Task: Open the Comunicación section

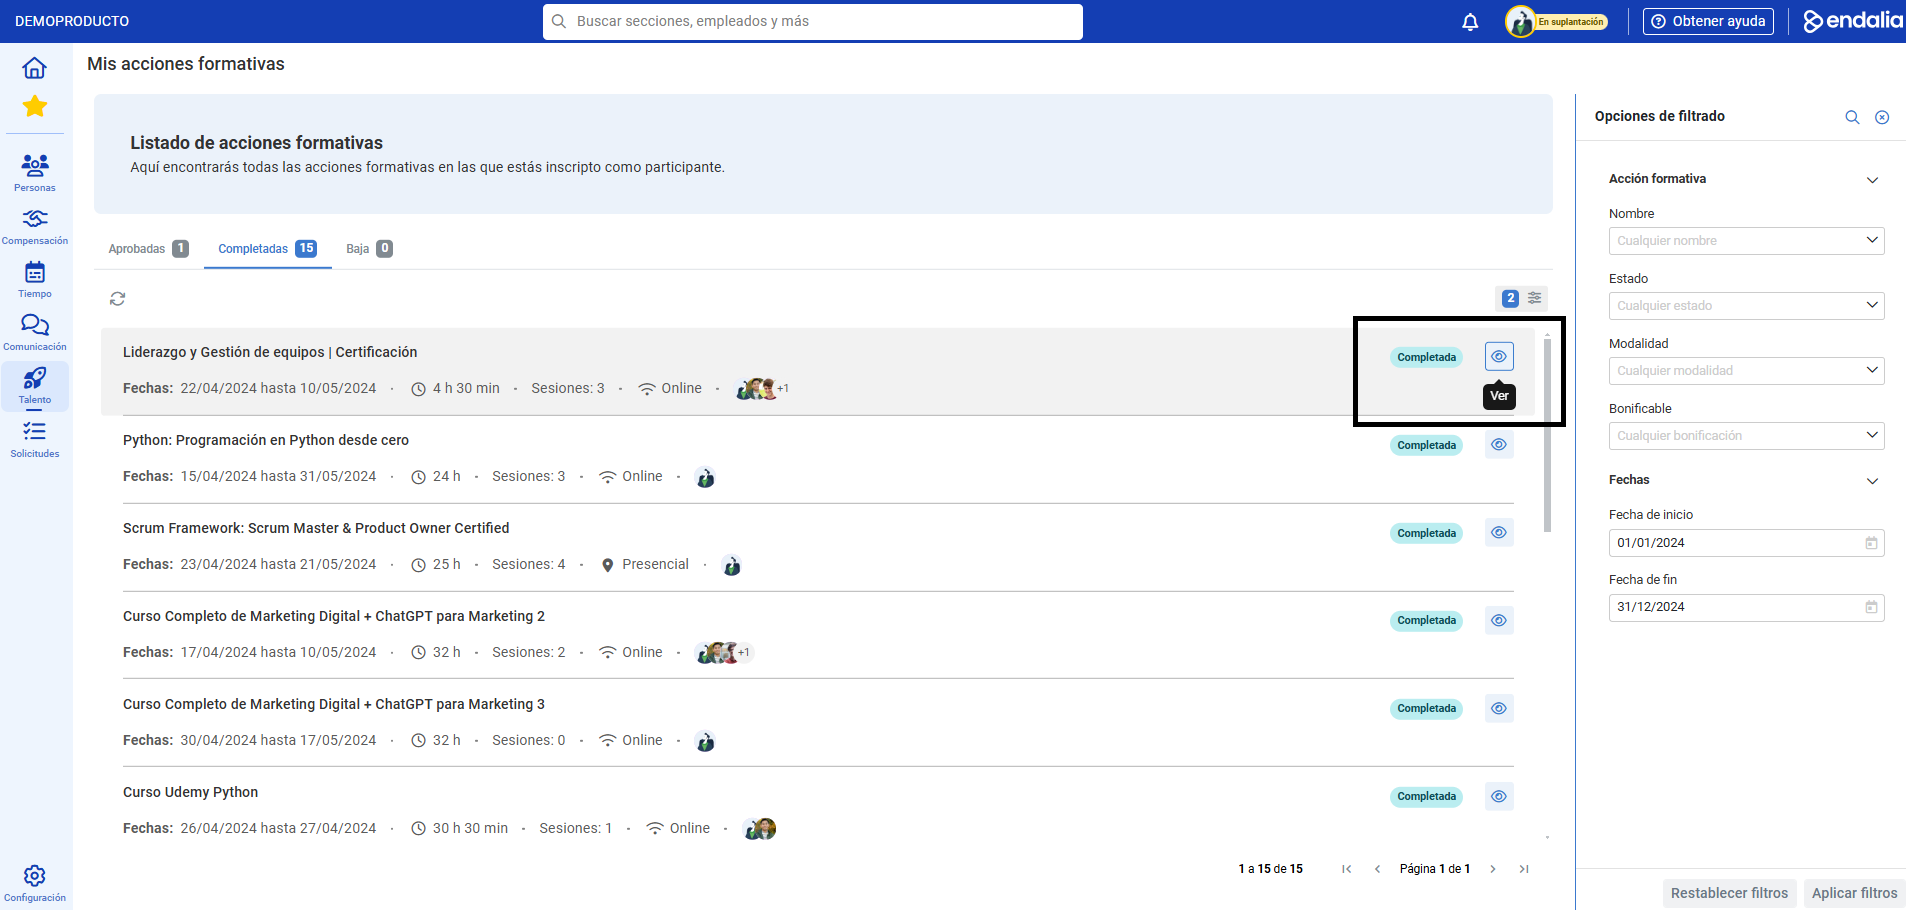Action: click(x=35, y=333)
